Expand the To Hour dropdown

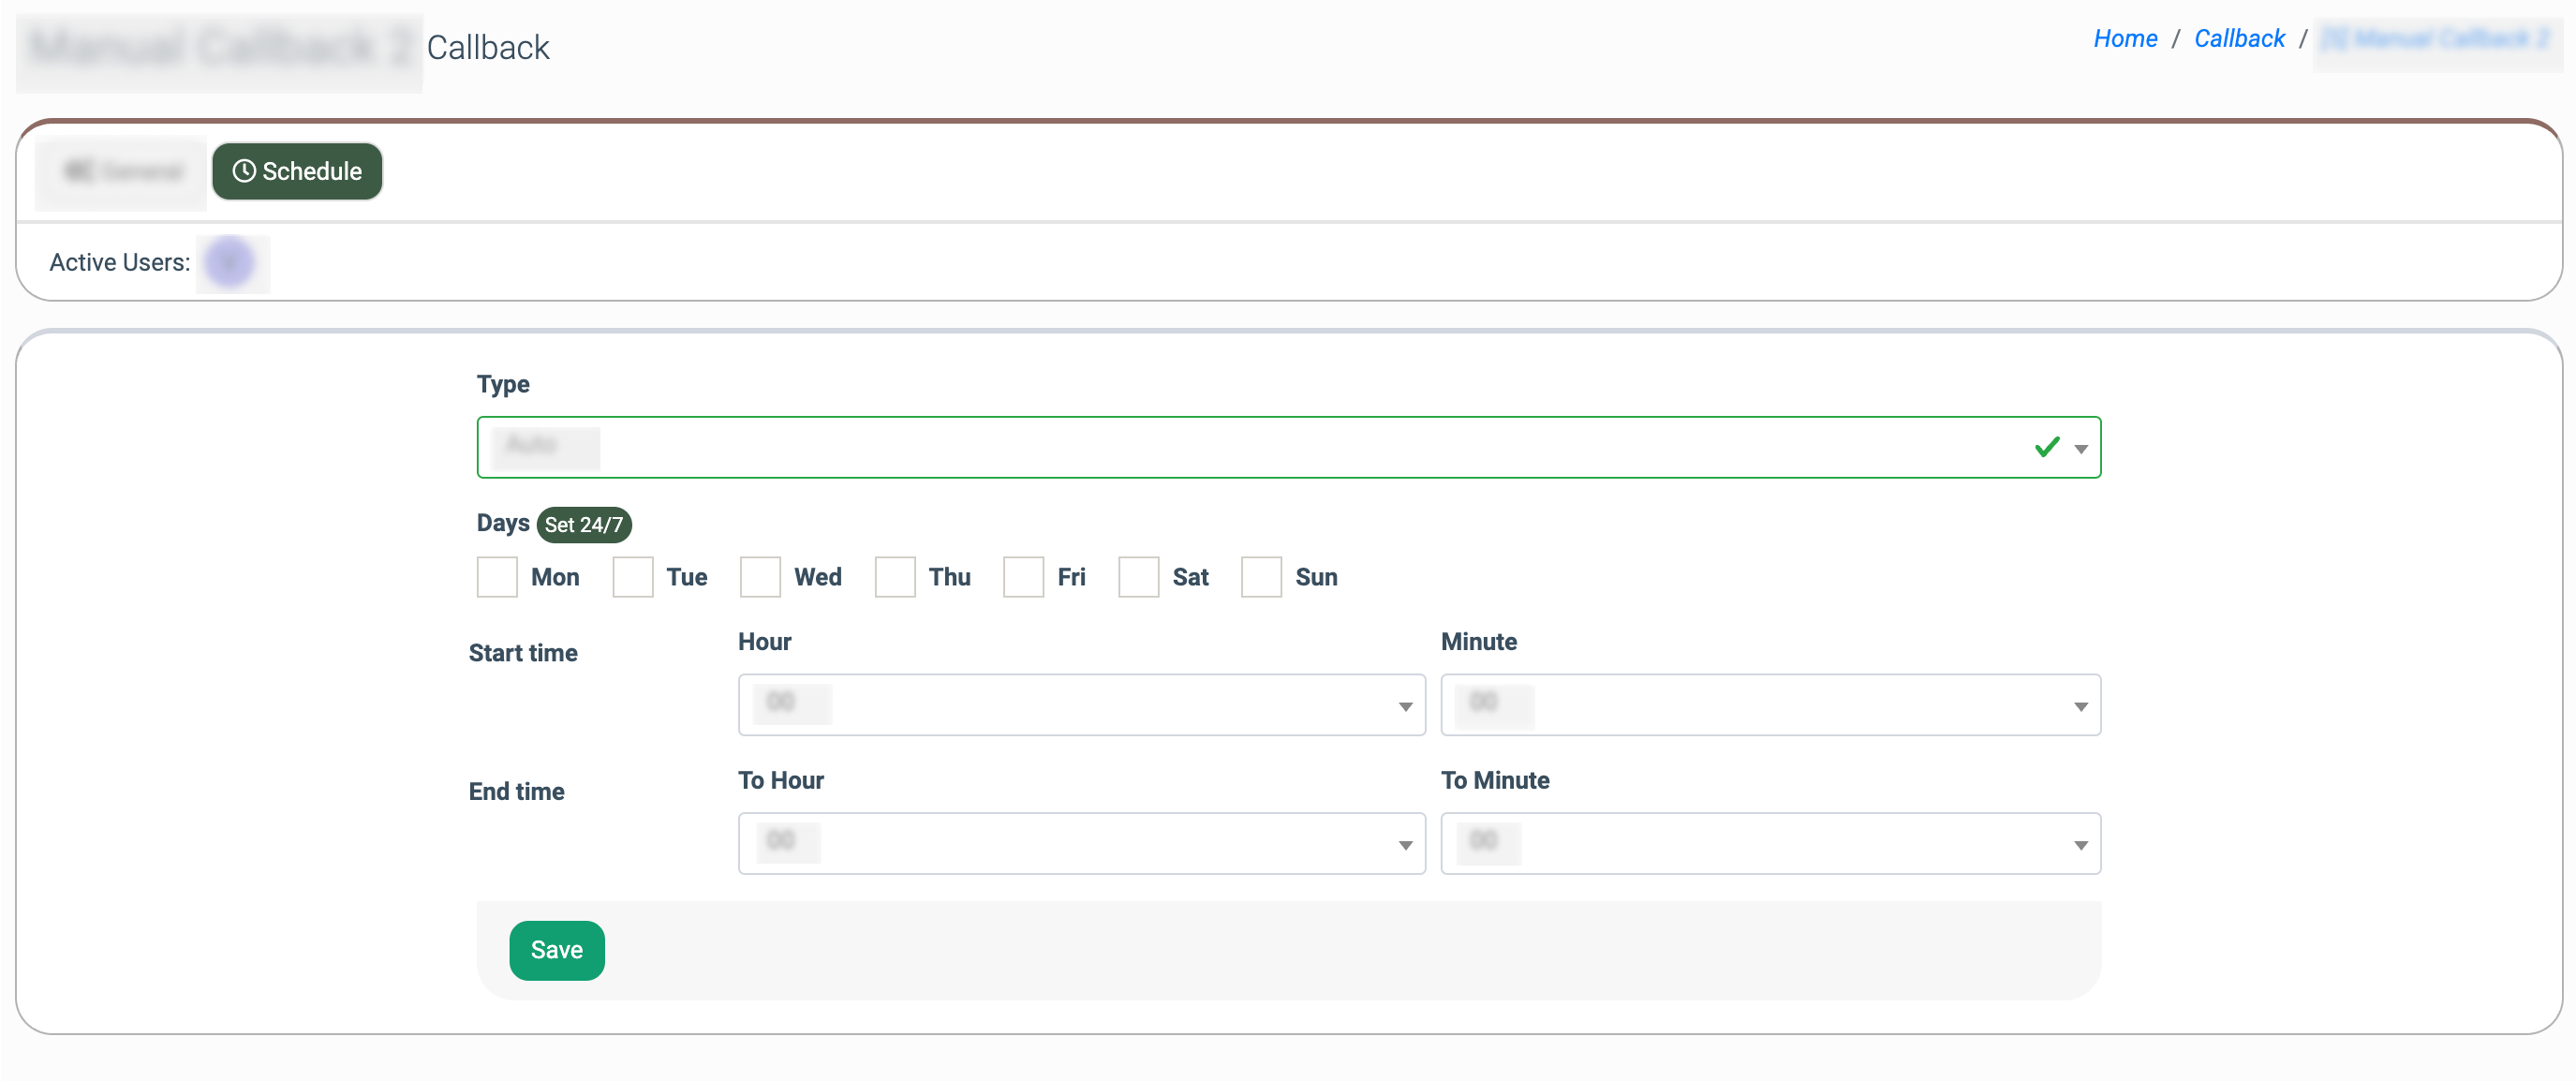1081,844
